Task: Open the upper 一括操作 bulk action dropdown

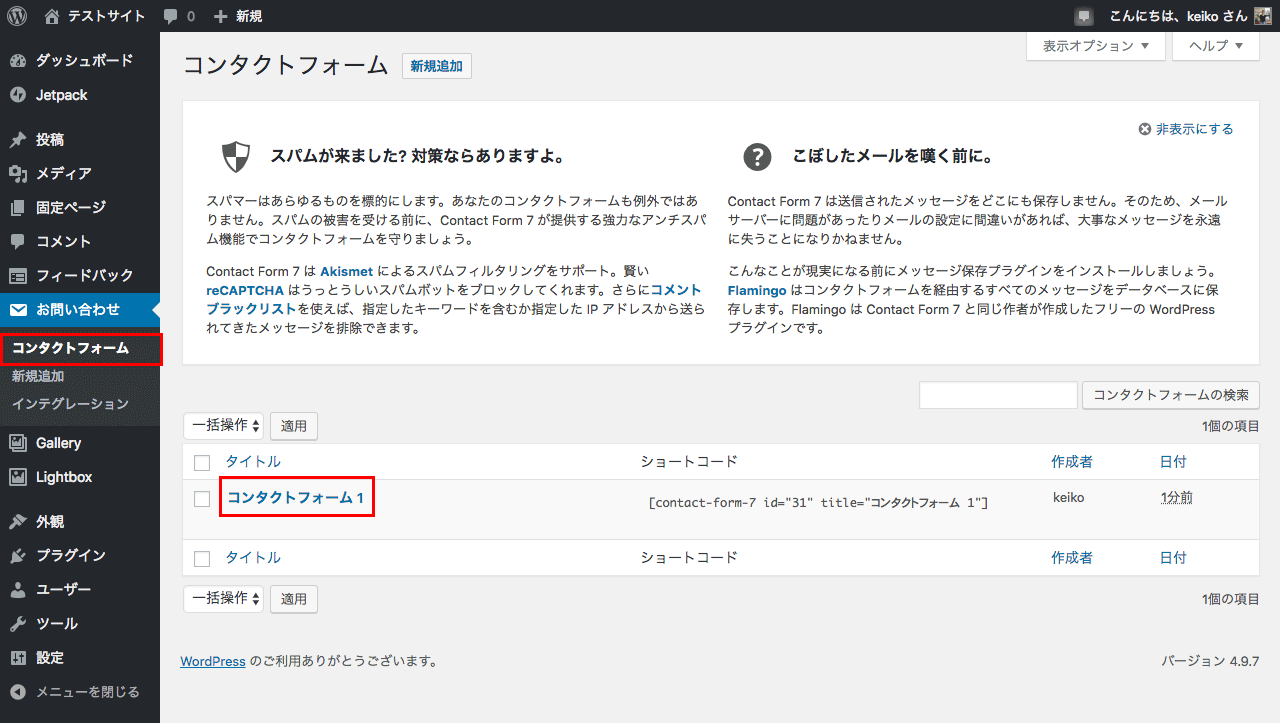Action: (223, 426)
